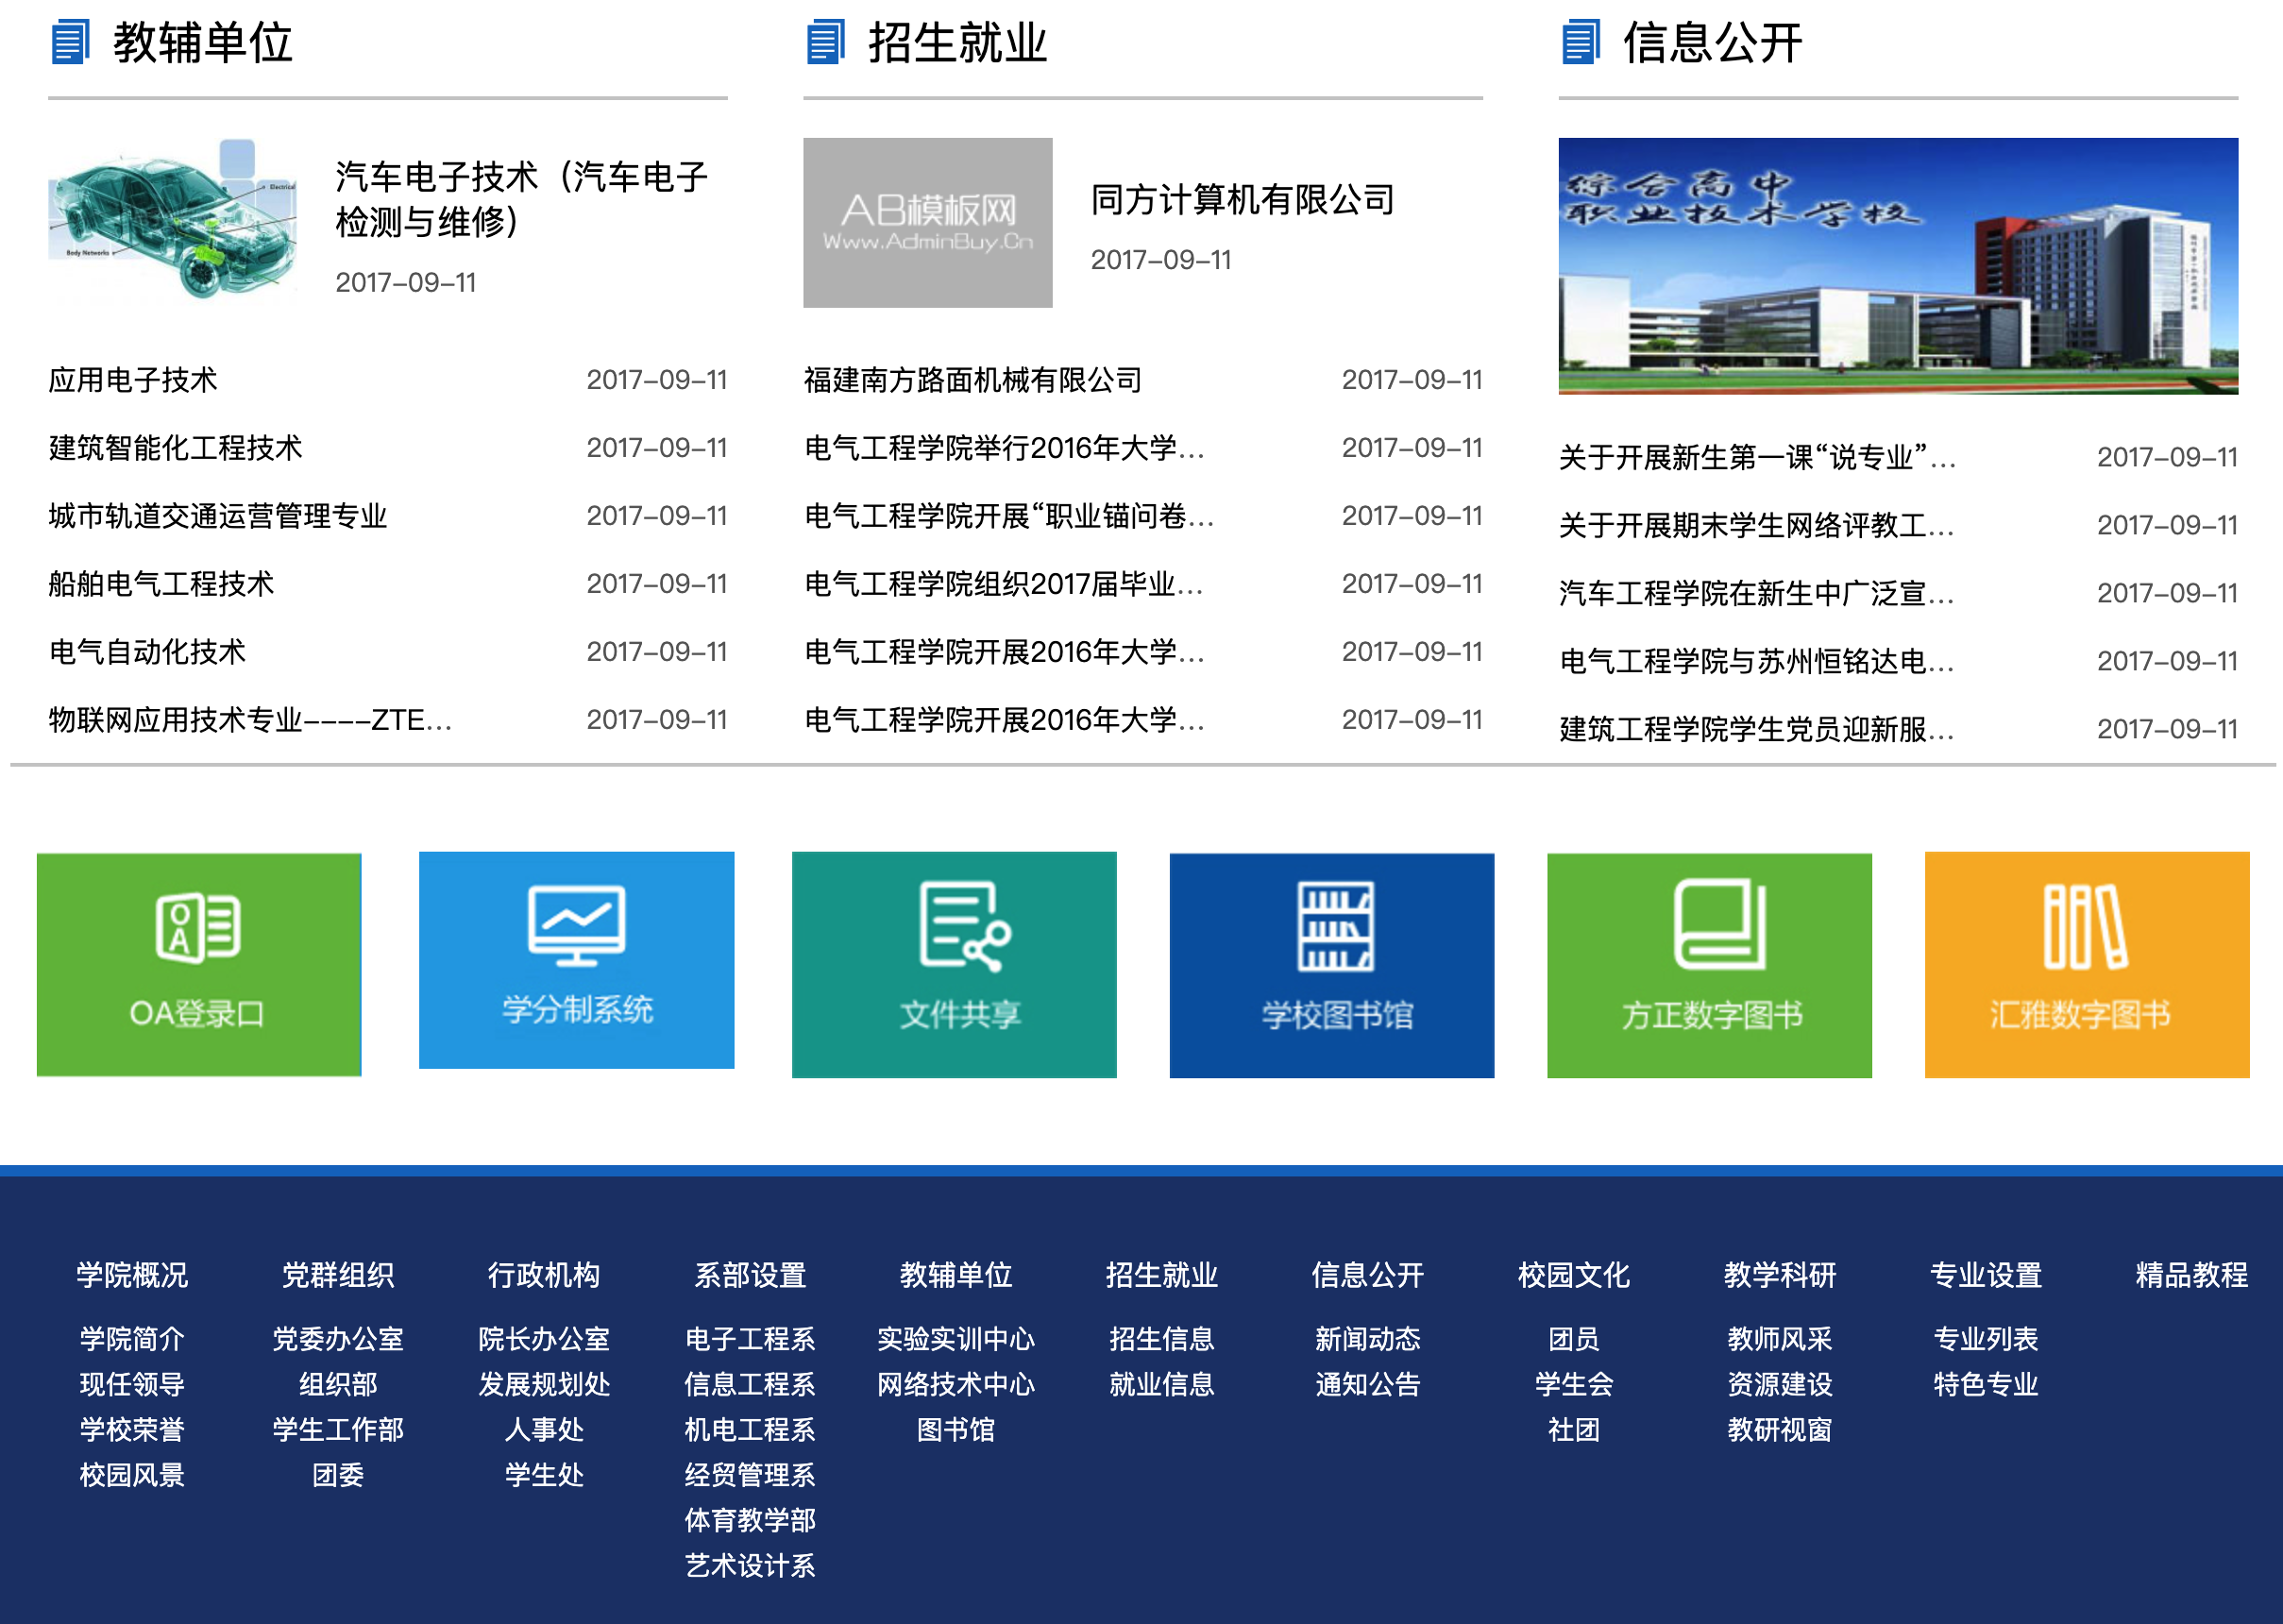This screenshot has width=2283, height=1624.
Task: Open 电气工程学院开展"职业锚问卷 item
Action: pyautogui.click(x=1009, y=516)
